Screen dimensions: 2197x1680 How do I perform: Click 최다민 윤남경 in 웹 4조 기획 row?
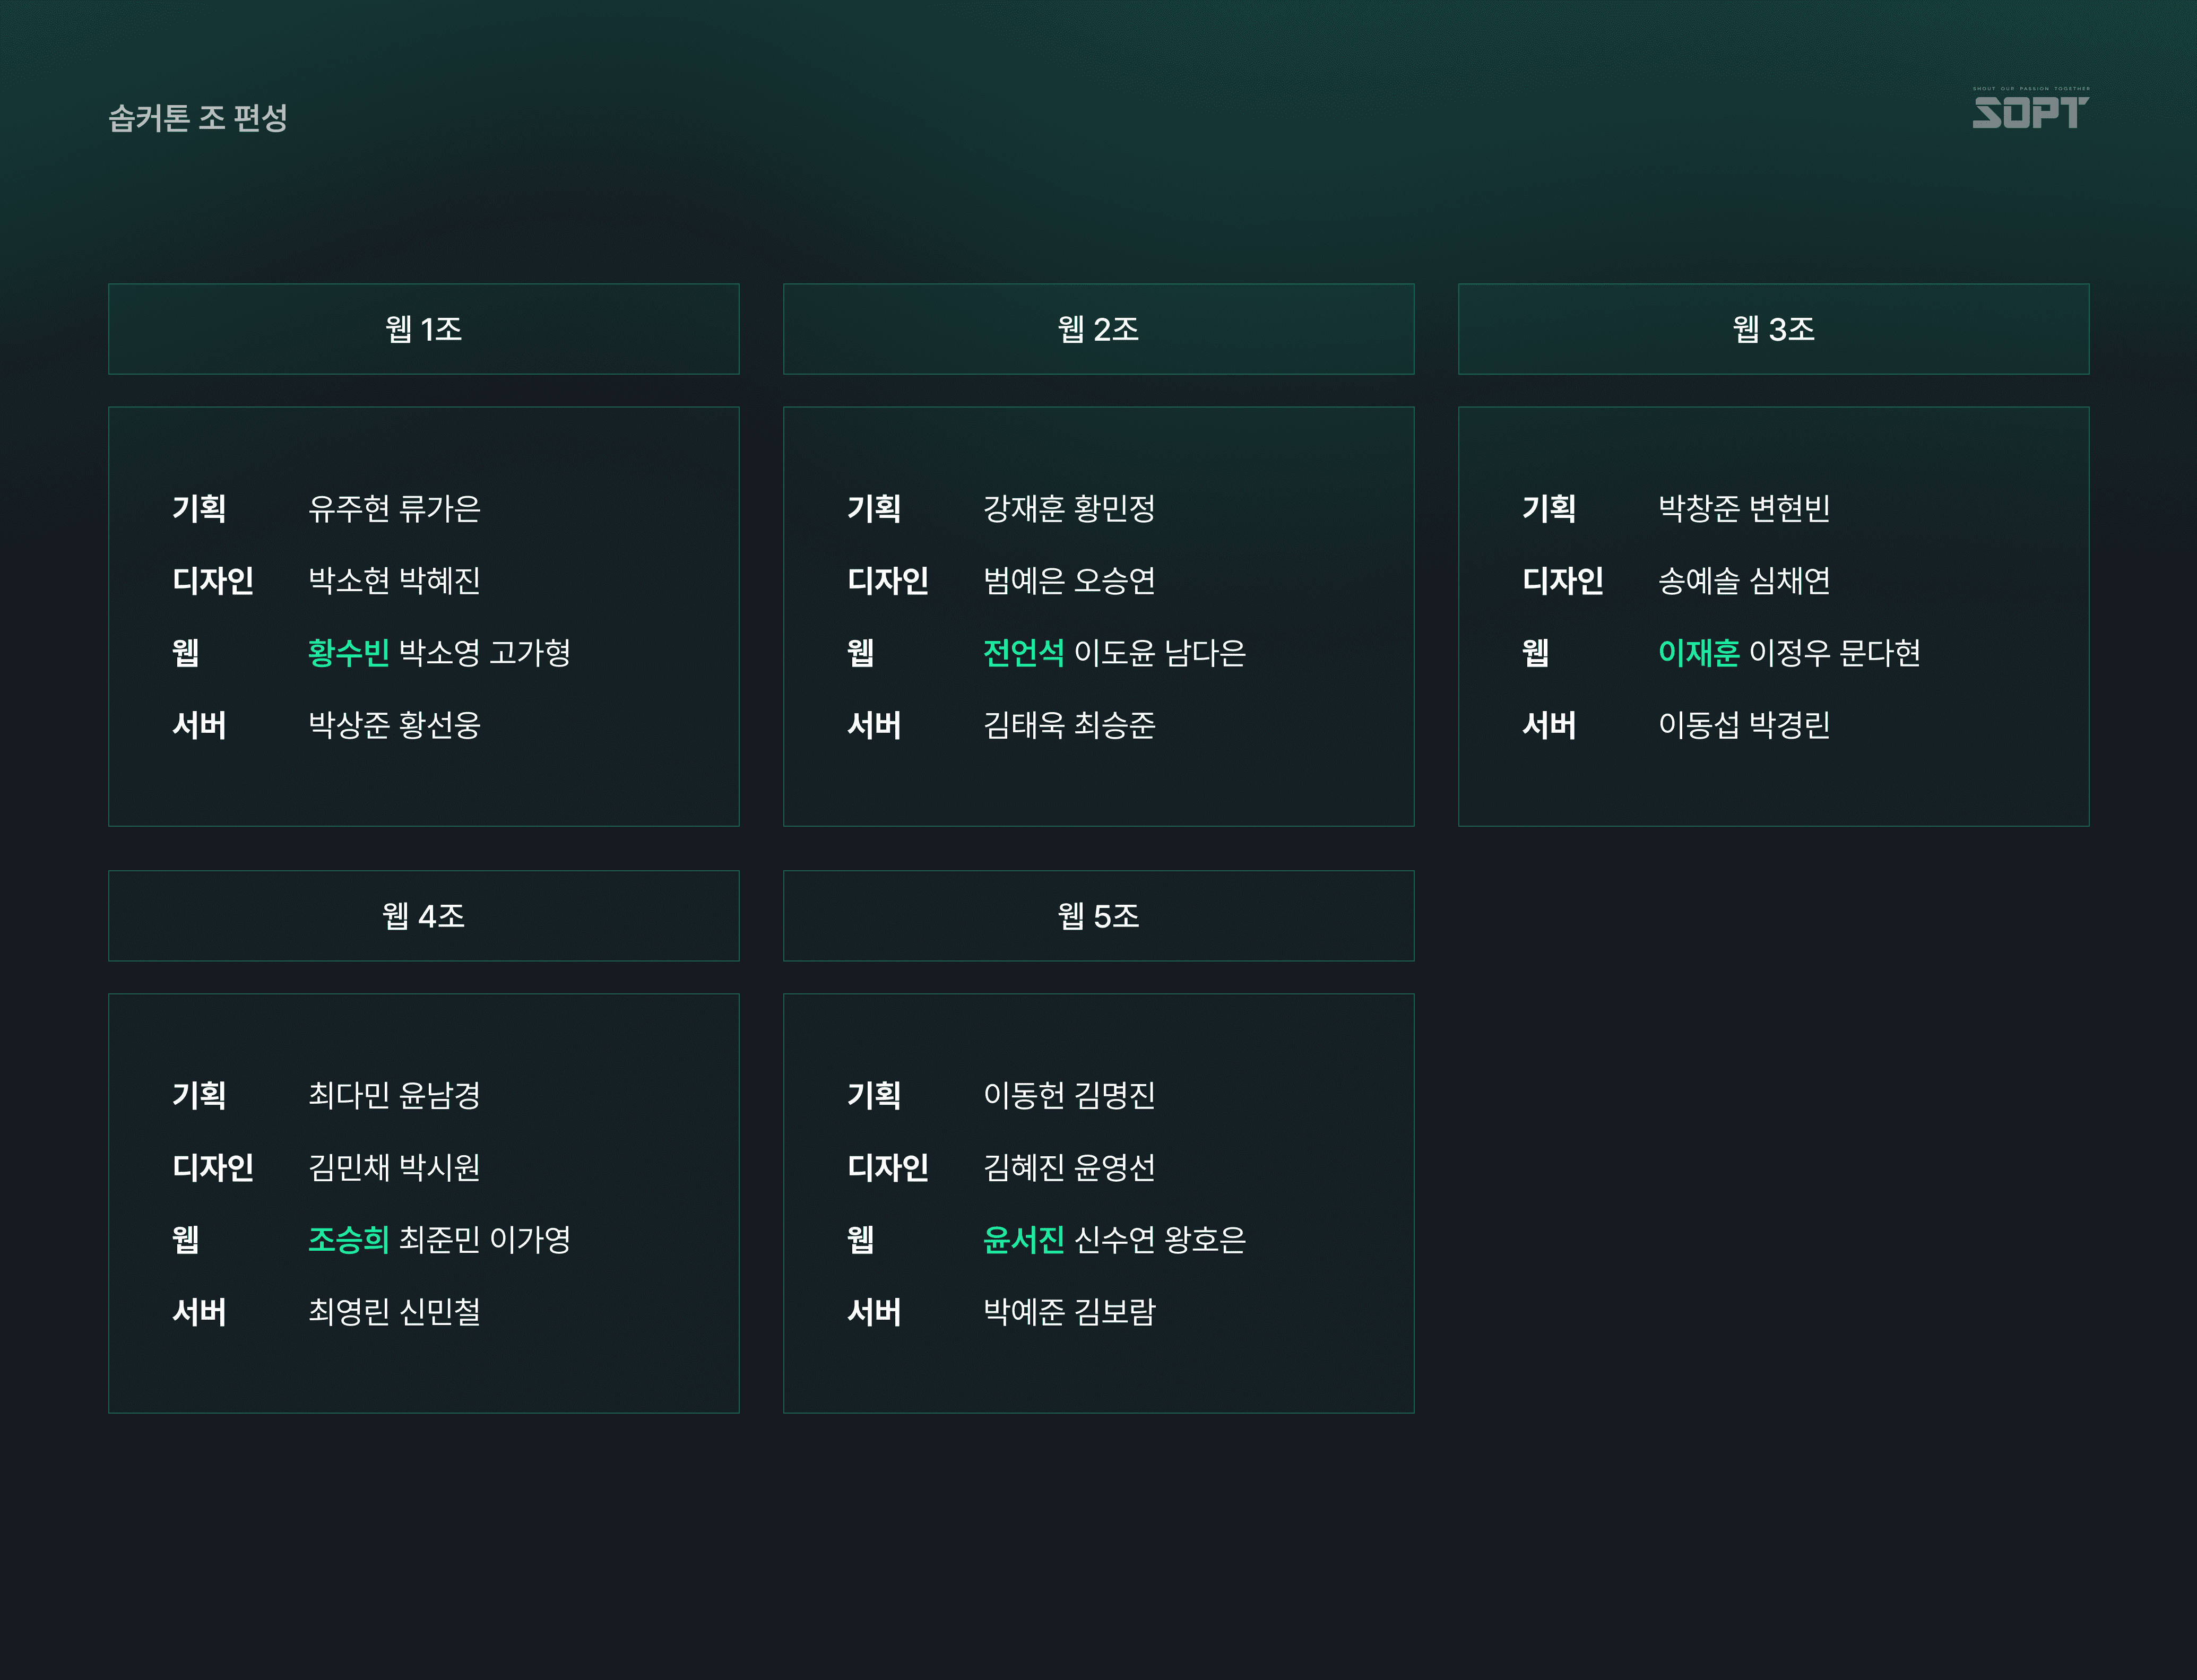(394, 1096)
